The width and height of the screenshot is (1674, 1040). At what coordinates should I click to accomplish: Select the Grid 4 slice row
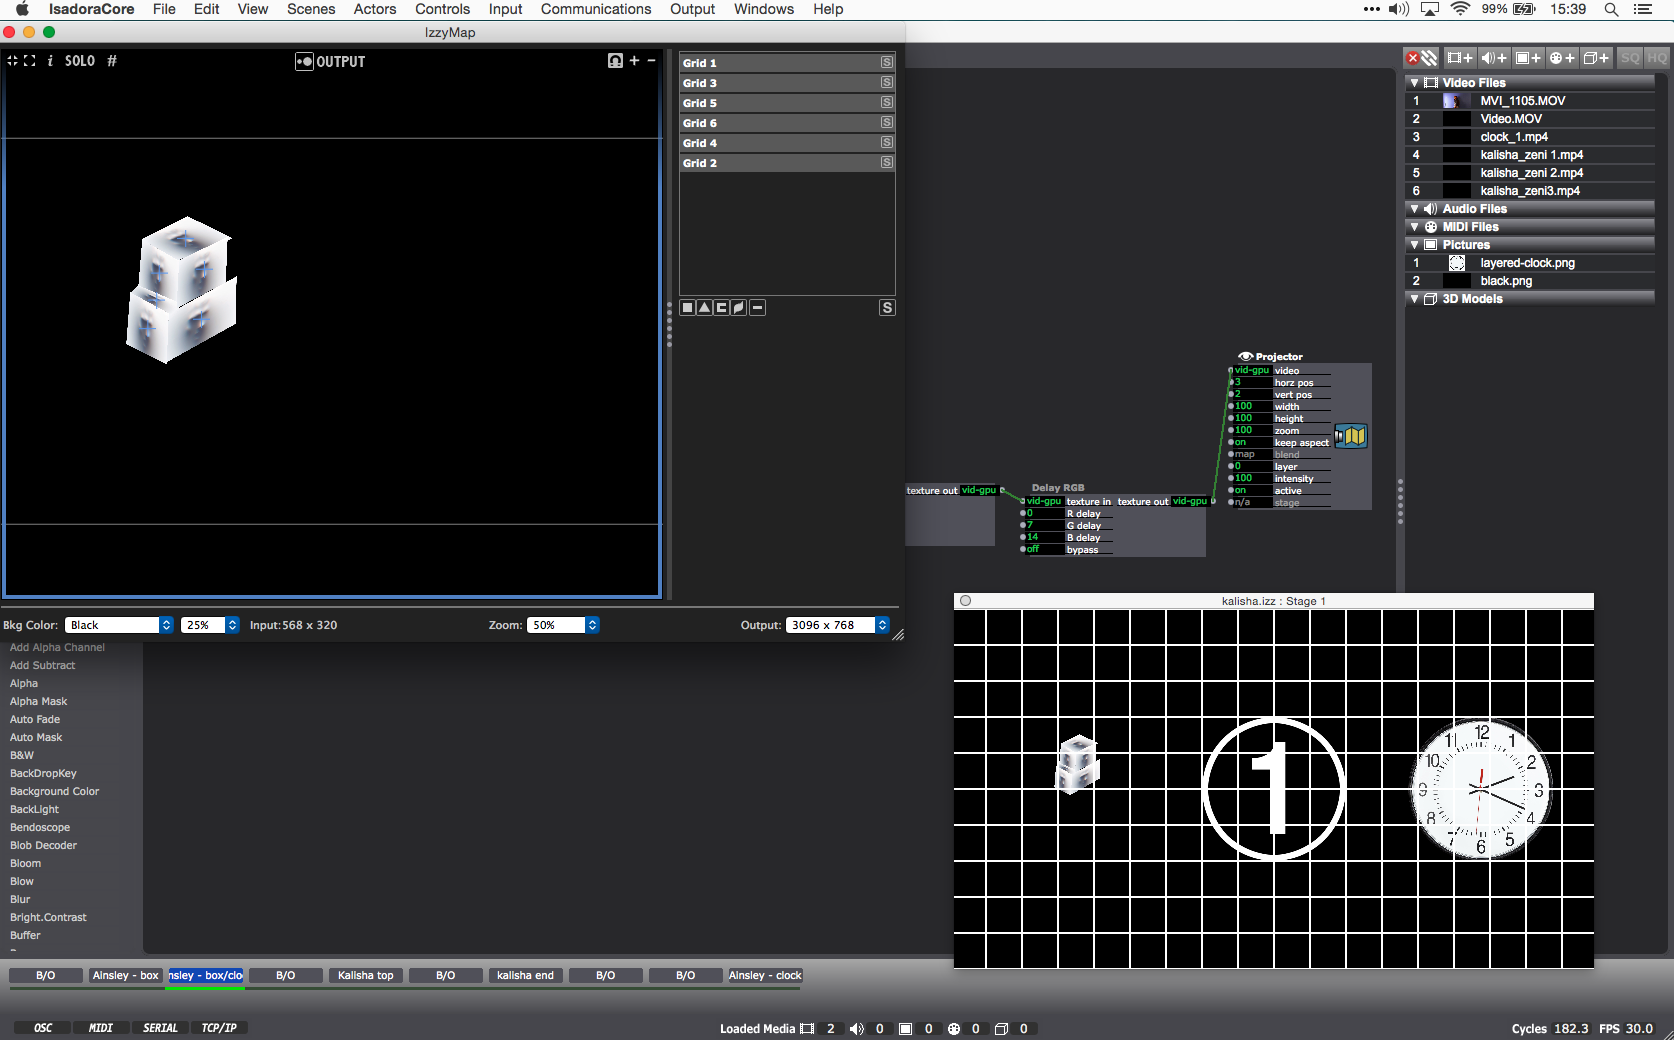(787, 143)
